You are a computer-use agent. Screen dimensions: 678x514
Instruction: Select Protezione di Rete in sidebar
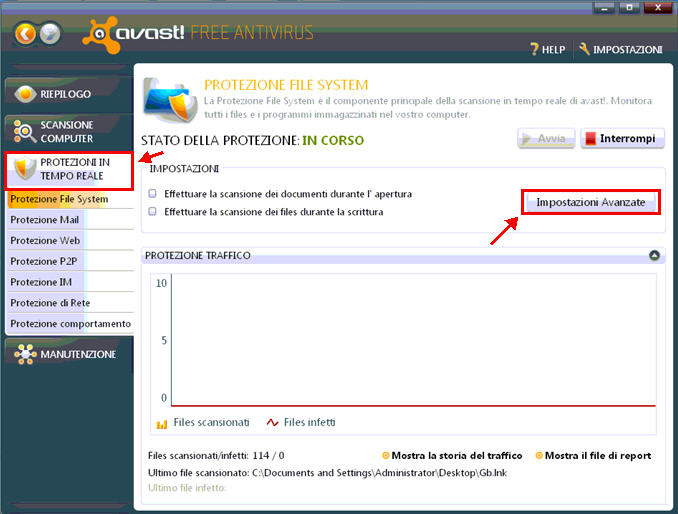[71, 303]
